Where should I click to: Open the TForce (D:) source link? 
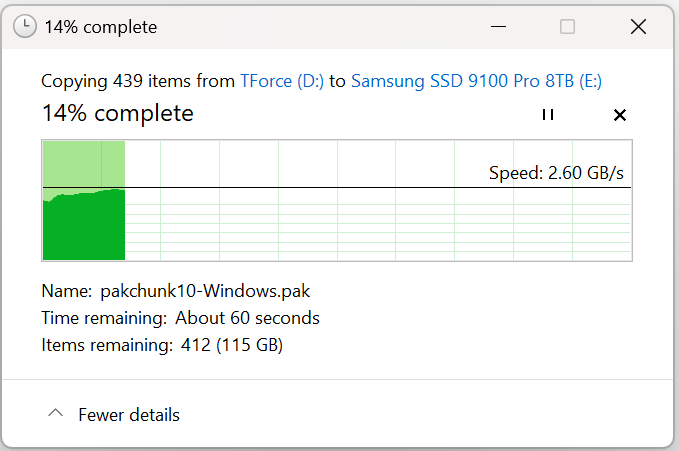(x=282, y=81)
